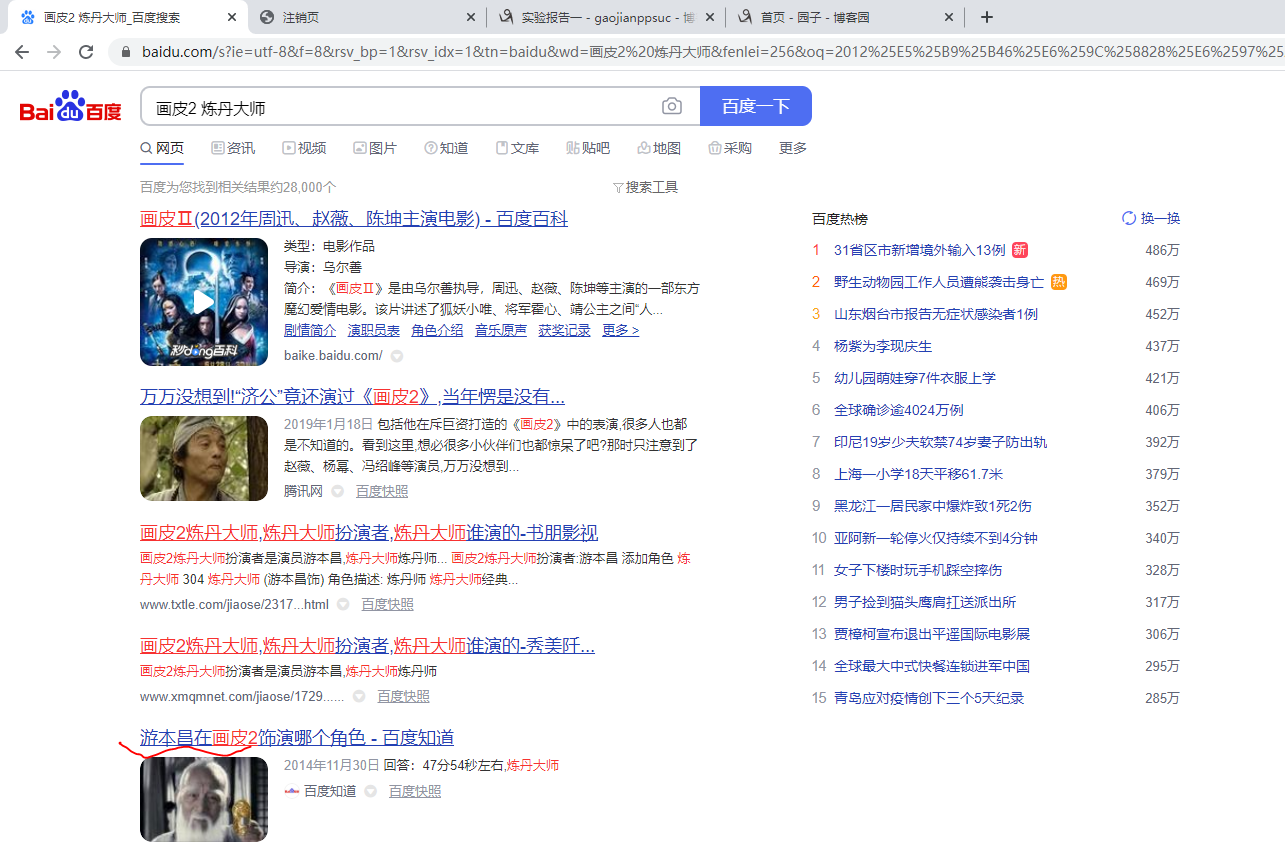This screenshot has width=1285, height=854.
Task: Open 秀美阡 炼丹大师扮演者 result
Action: point(367,645)
